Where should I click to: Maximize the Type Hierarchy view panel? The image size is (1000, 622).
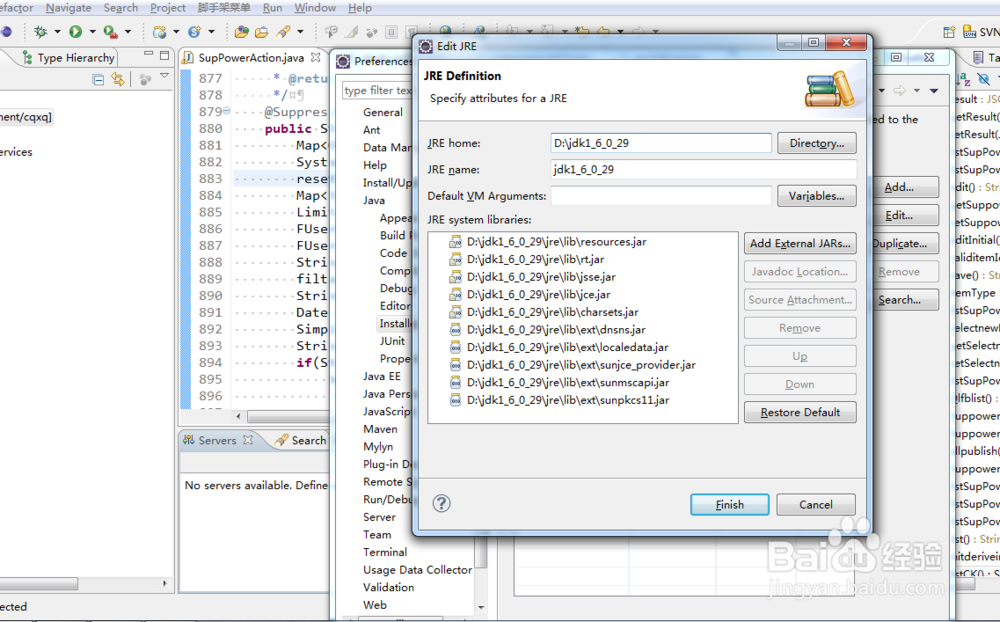point(165,56)
